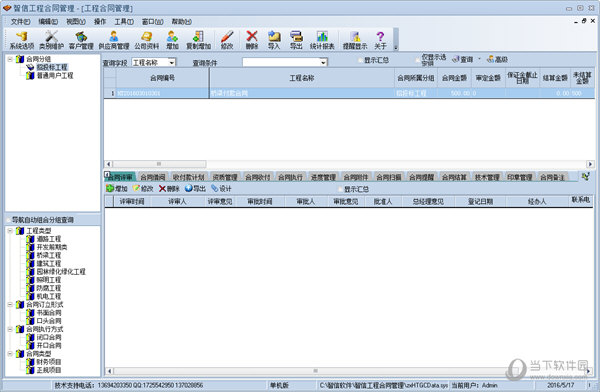This screenshot has width=600, height=392.
Task: Collapse 工程类型 tree node
Action: pos(10,230)
